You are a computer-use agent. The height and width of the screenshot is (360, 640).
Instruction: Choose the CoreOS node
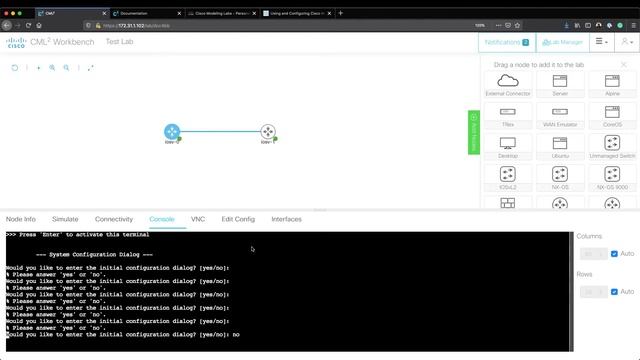pos(612,116)
